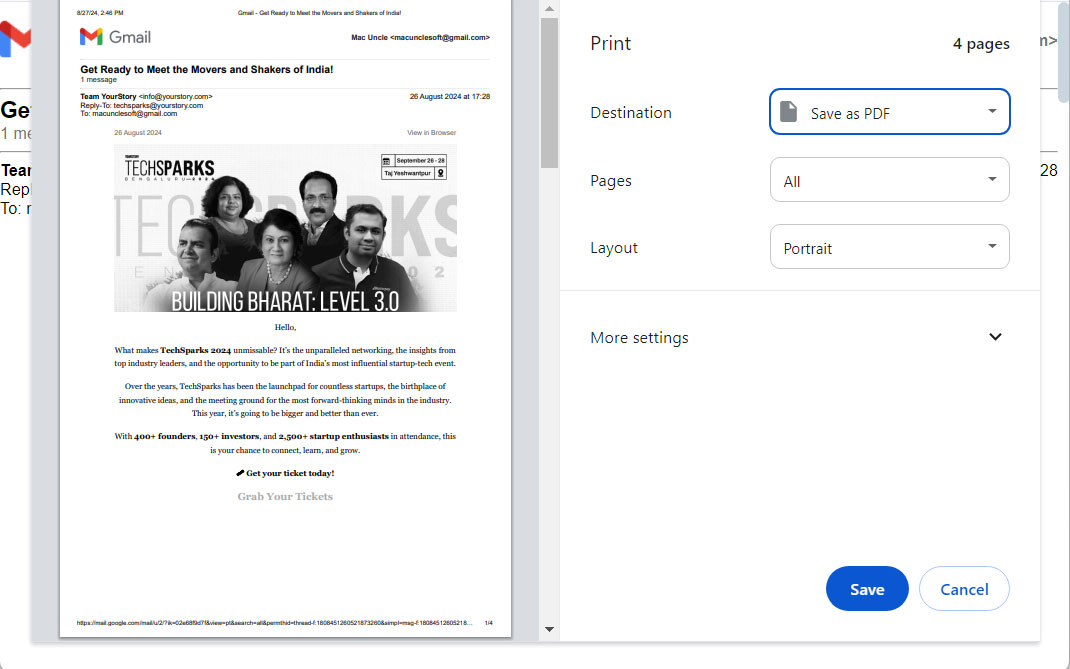
Task: Click the up arrow on the preview scrollbar
Action: 549,8
